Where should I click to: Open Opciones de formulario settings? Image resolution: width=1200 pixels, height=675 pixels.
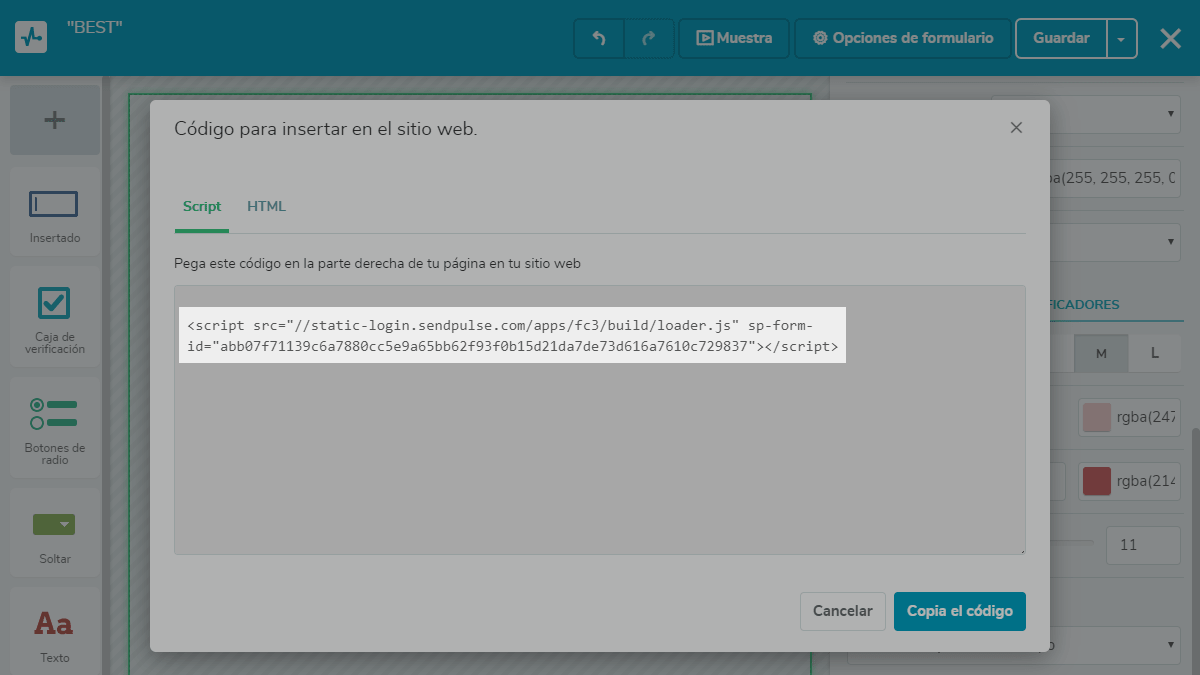click(903, 38)
